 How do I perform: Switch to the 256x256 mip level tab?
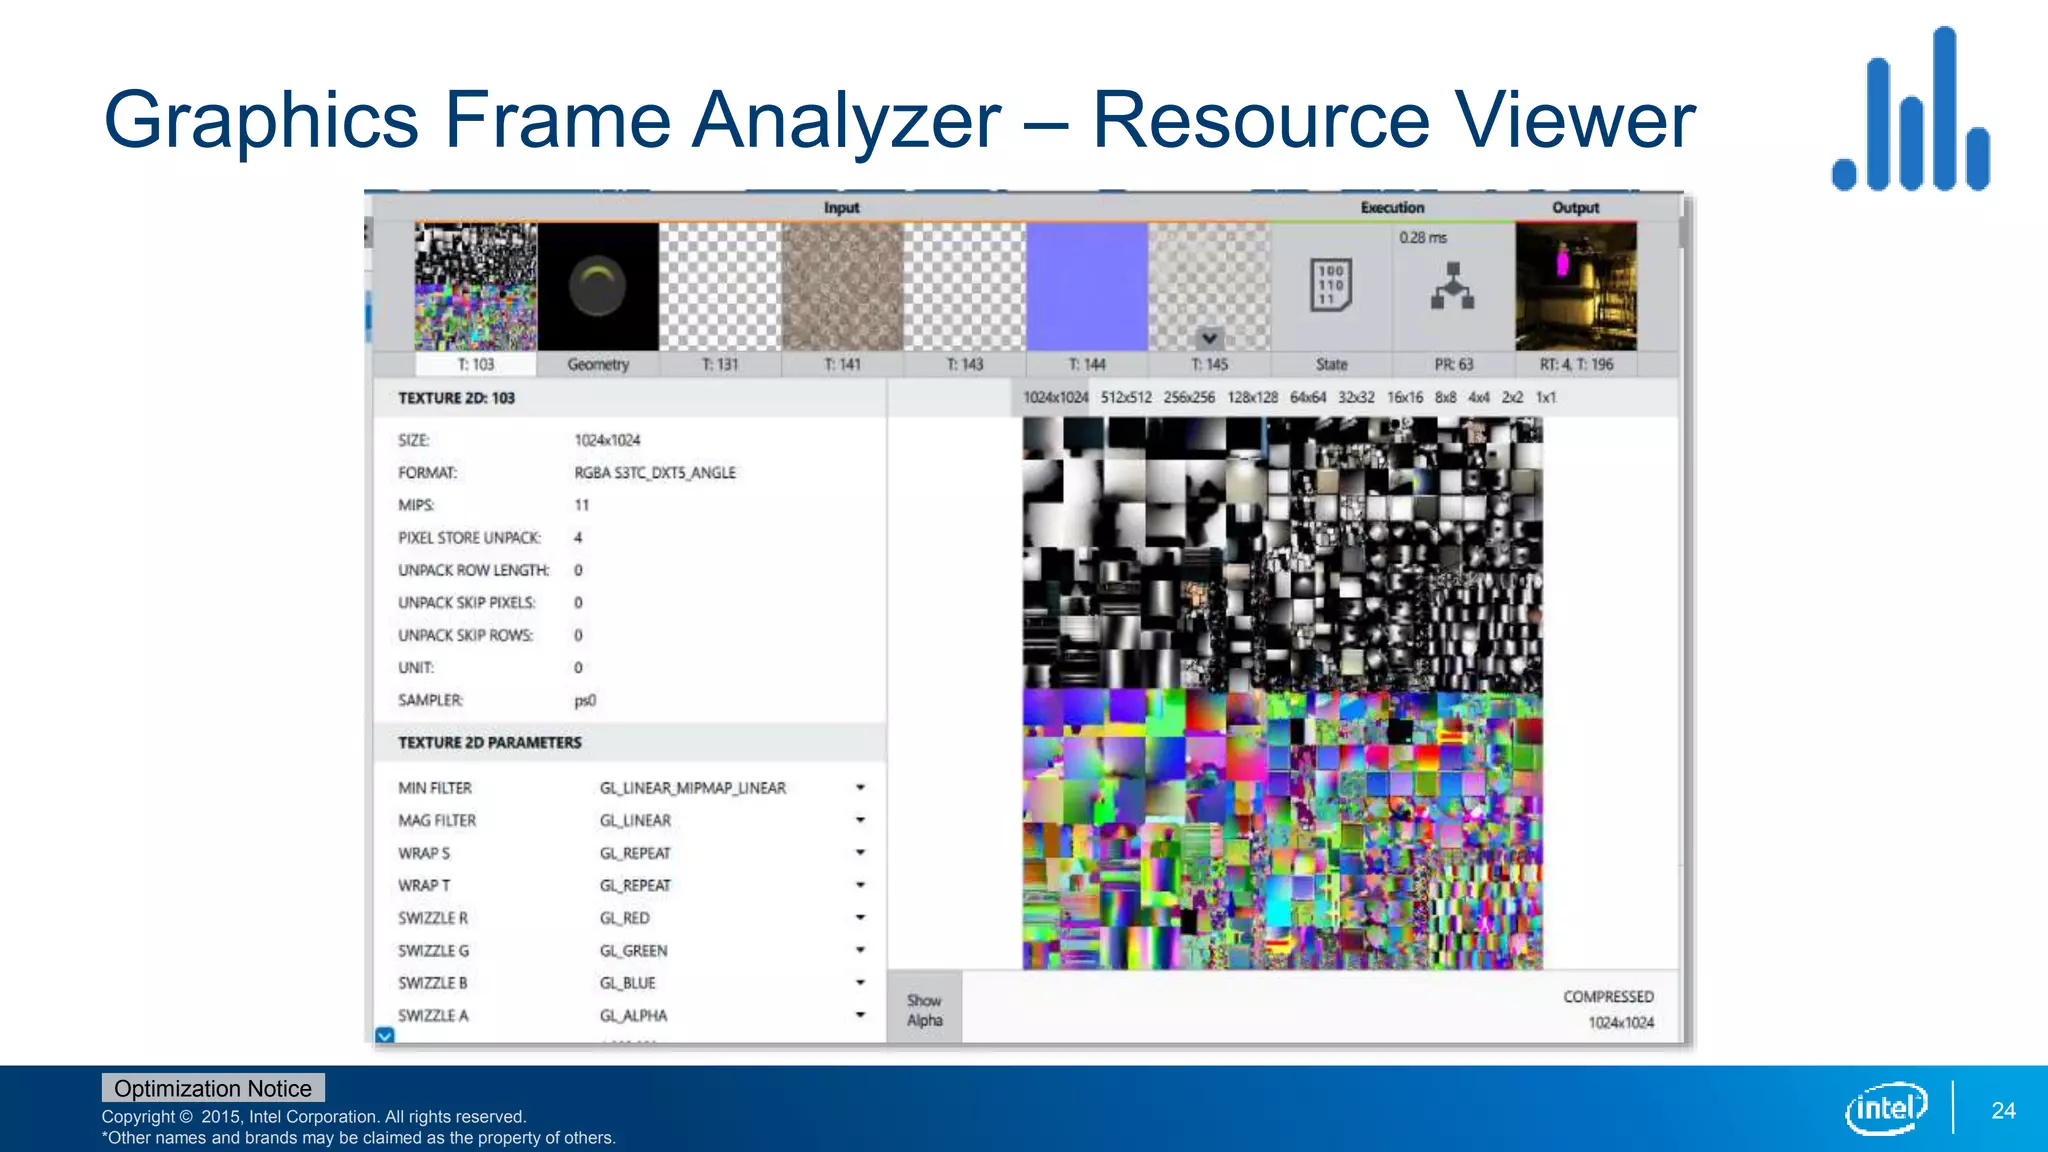(1189, 398)
